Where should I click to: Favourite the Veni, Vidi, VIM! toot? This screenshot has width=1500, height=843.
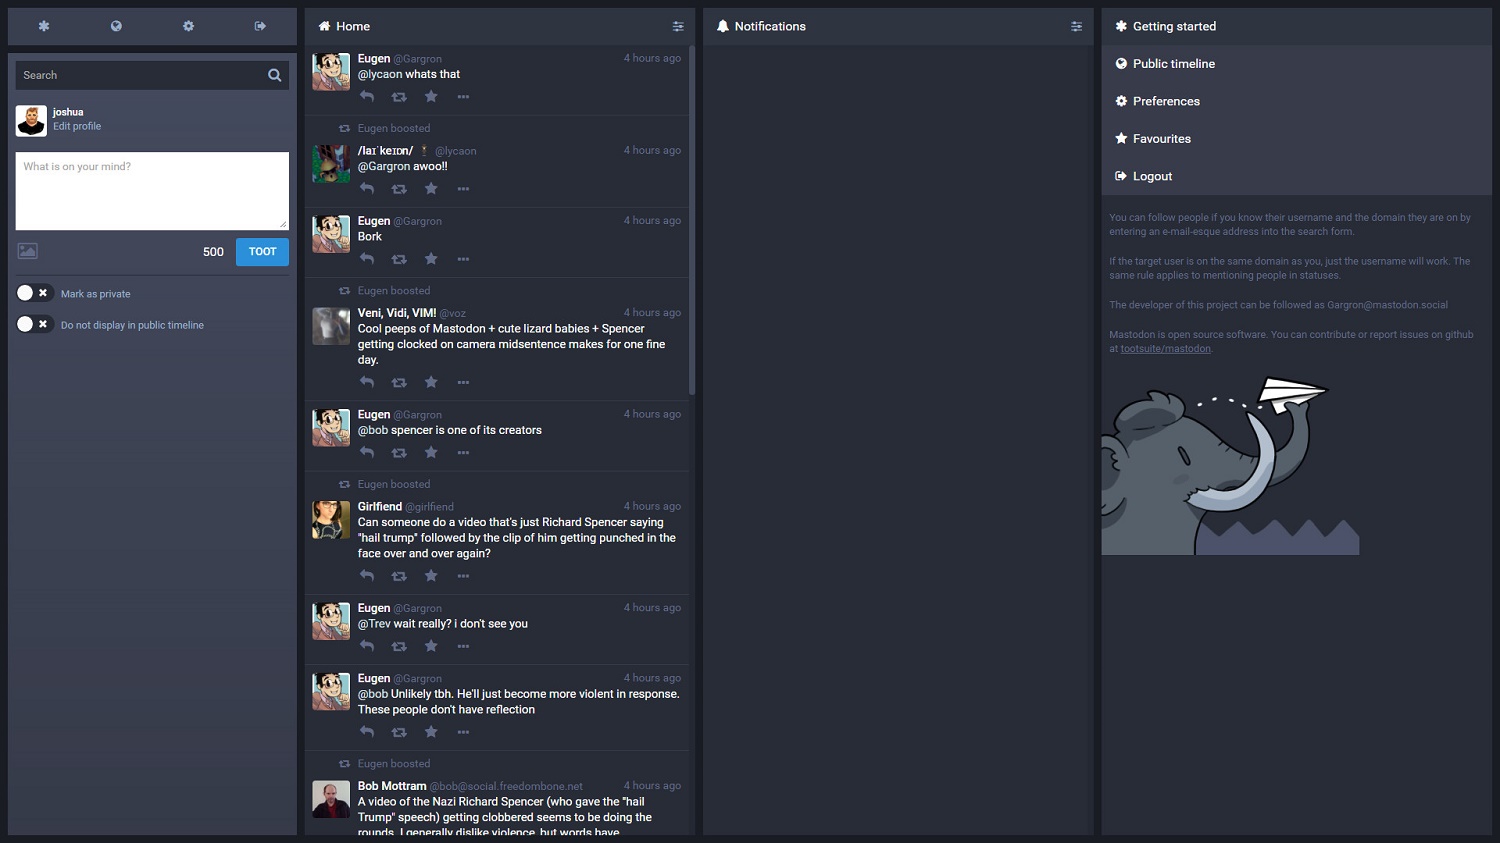tap(431, 382)
